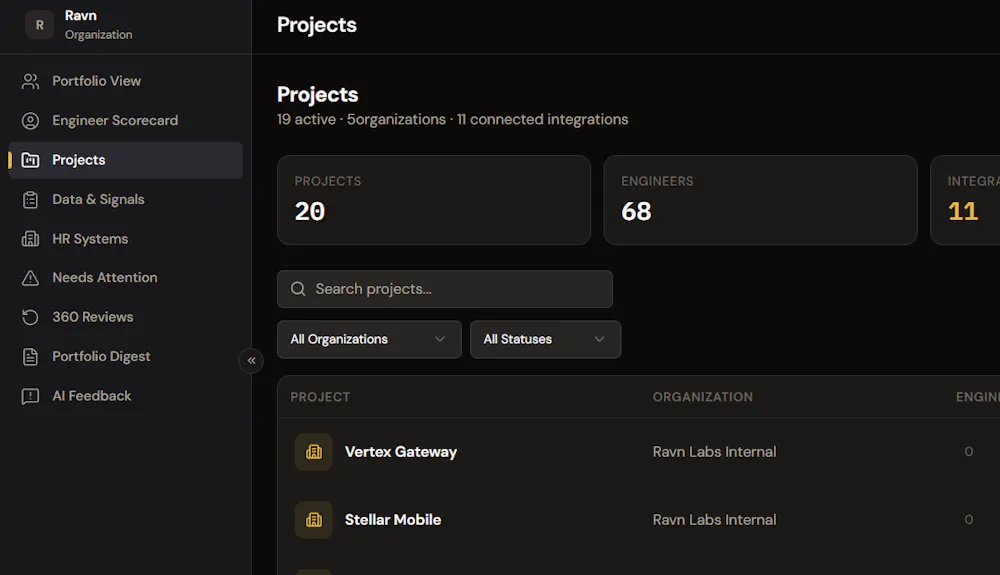Open the Stellar Mobile project row
Viewport: 1000px width, 575px height.
tap(639, 520)
